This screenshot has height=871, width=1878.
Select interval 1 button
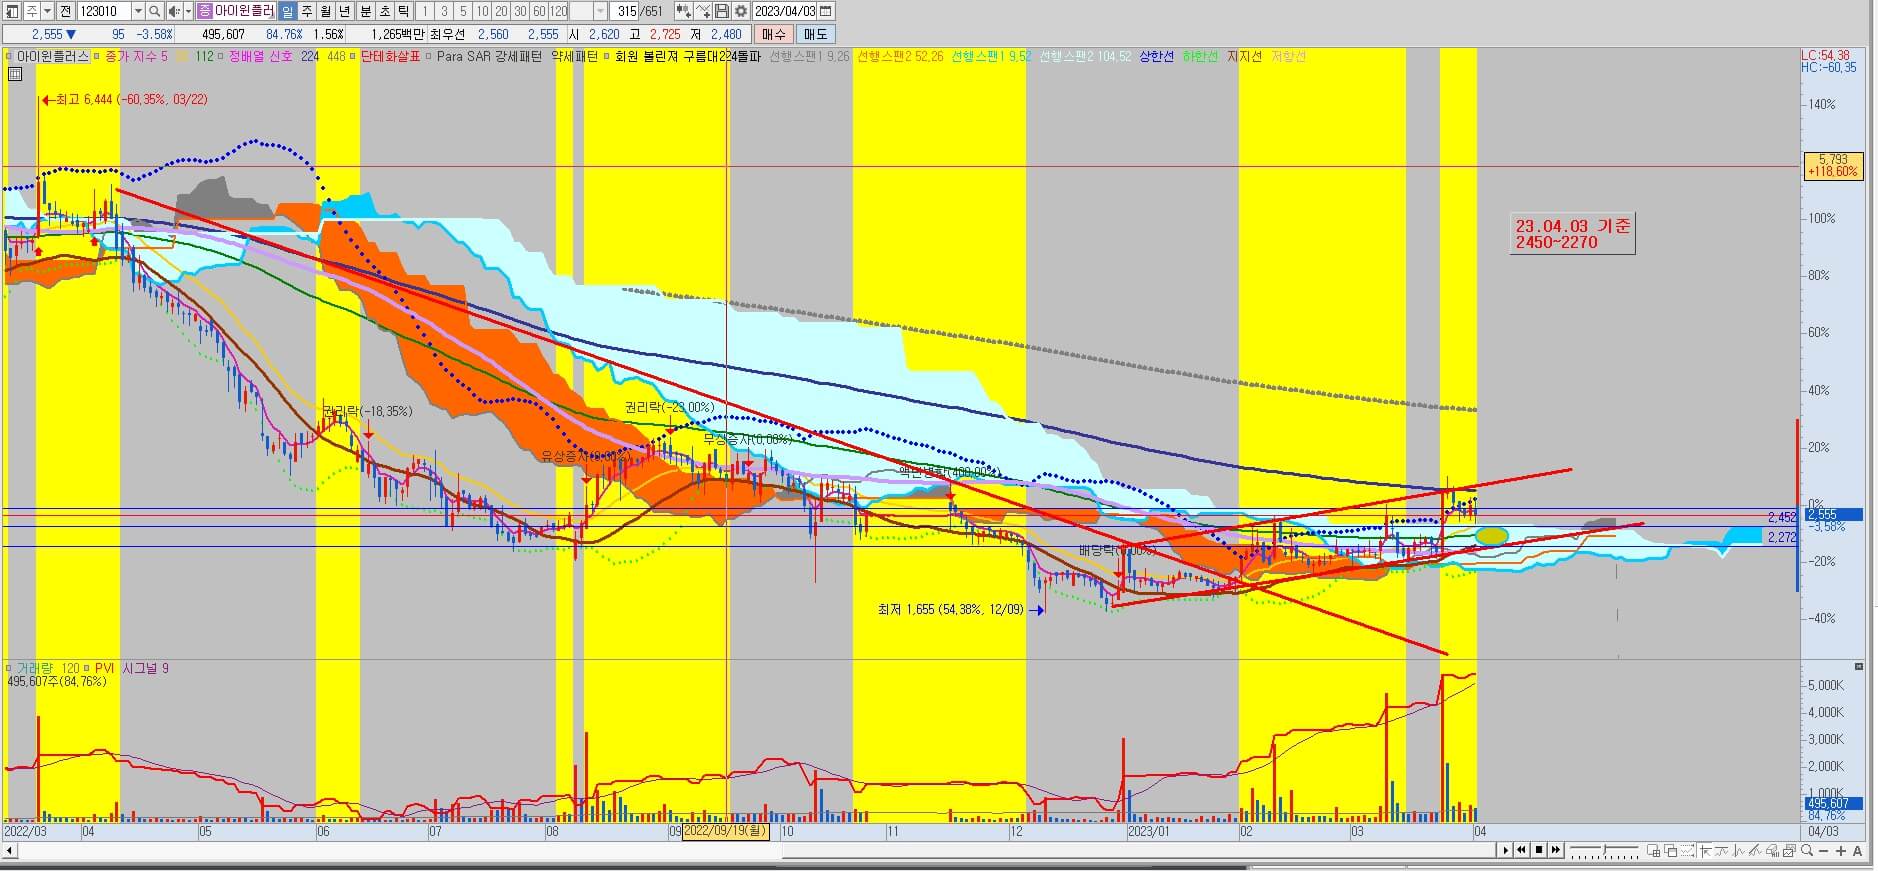click(424, 11)
